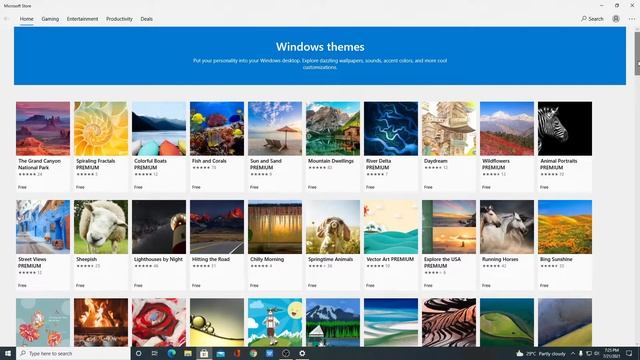640x360 pixels.
Task: Open the Entertainment tab
Action: coord(82,19)
